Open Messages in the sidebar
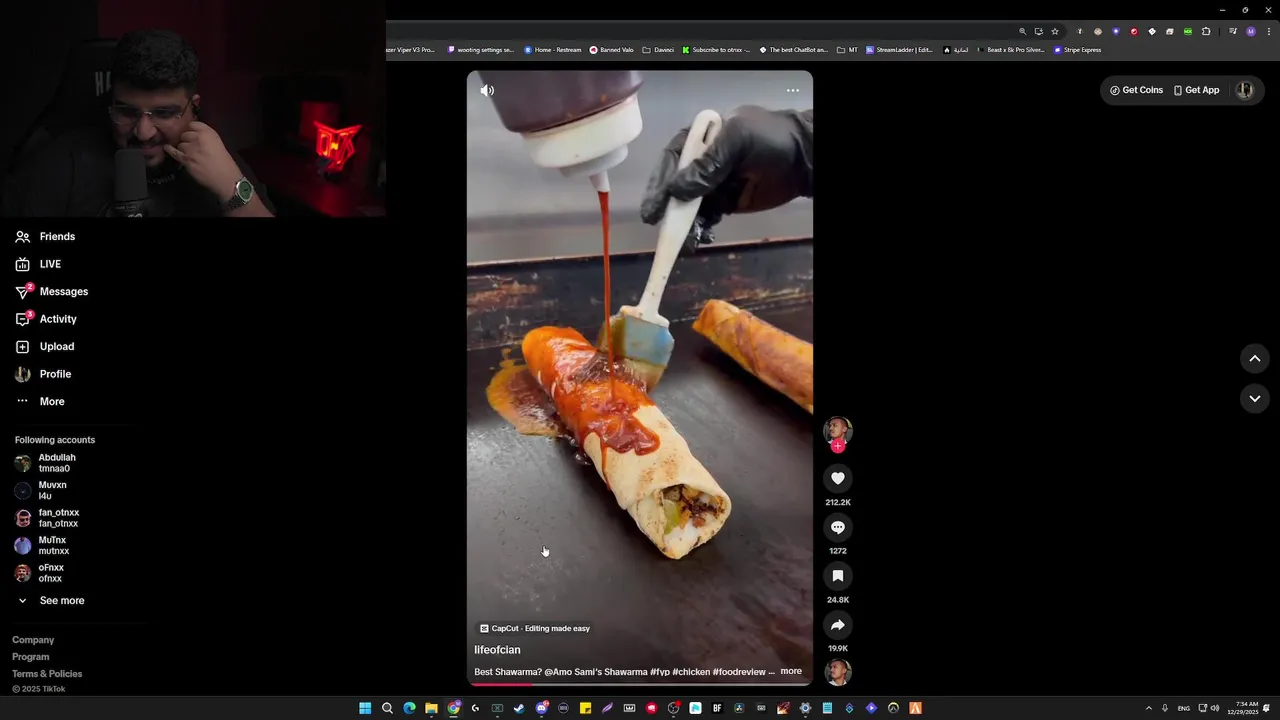The width and height of the screenshot is (1280, 720). (x=52, y=292)
